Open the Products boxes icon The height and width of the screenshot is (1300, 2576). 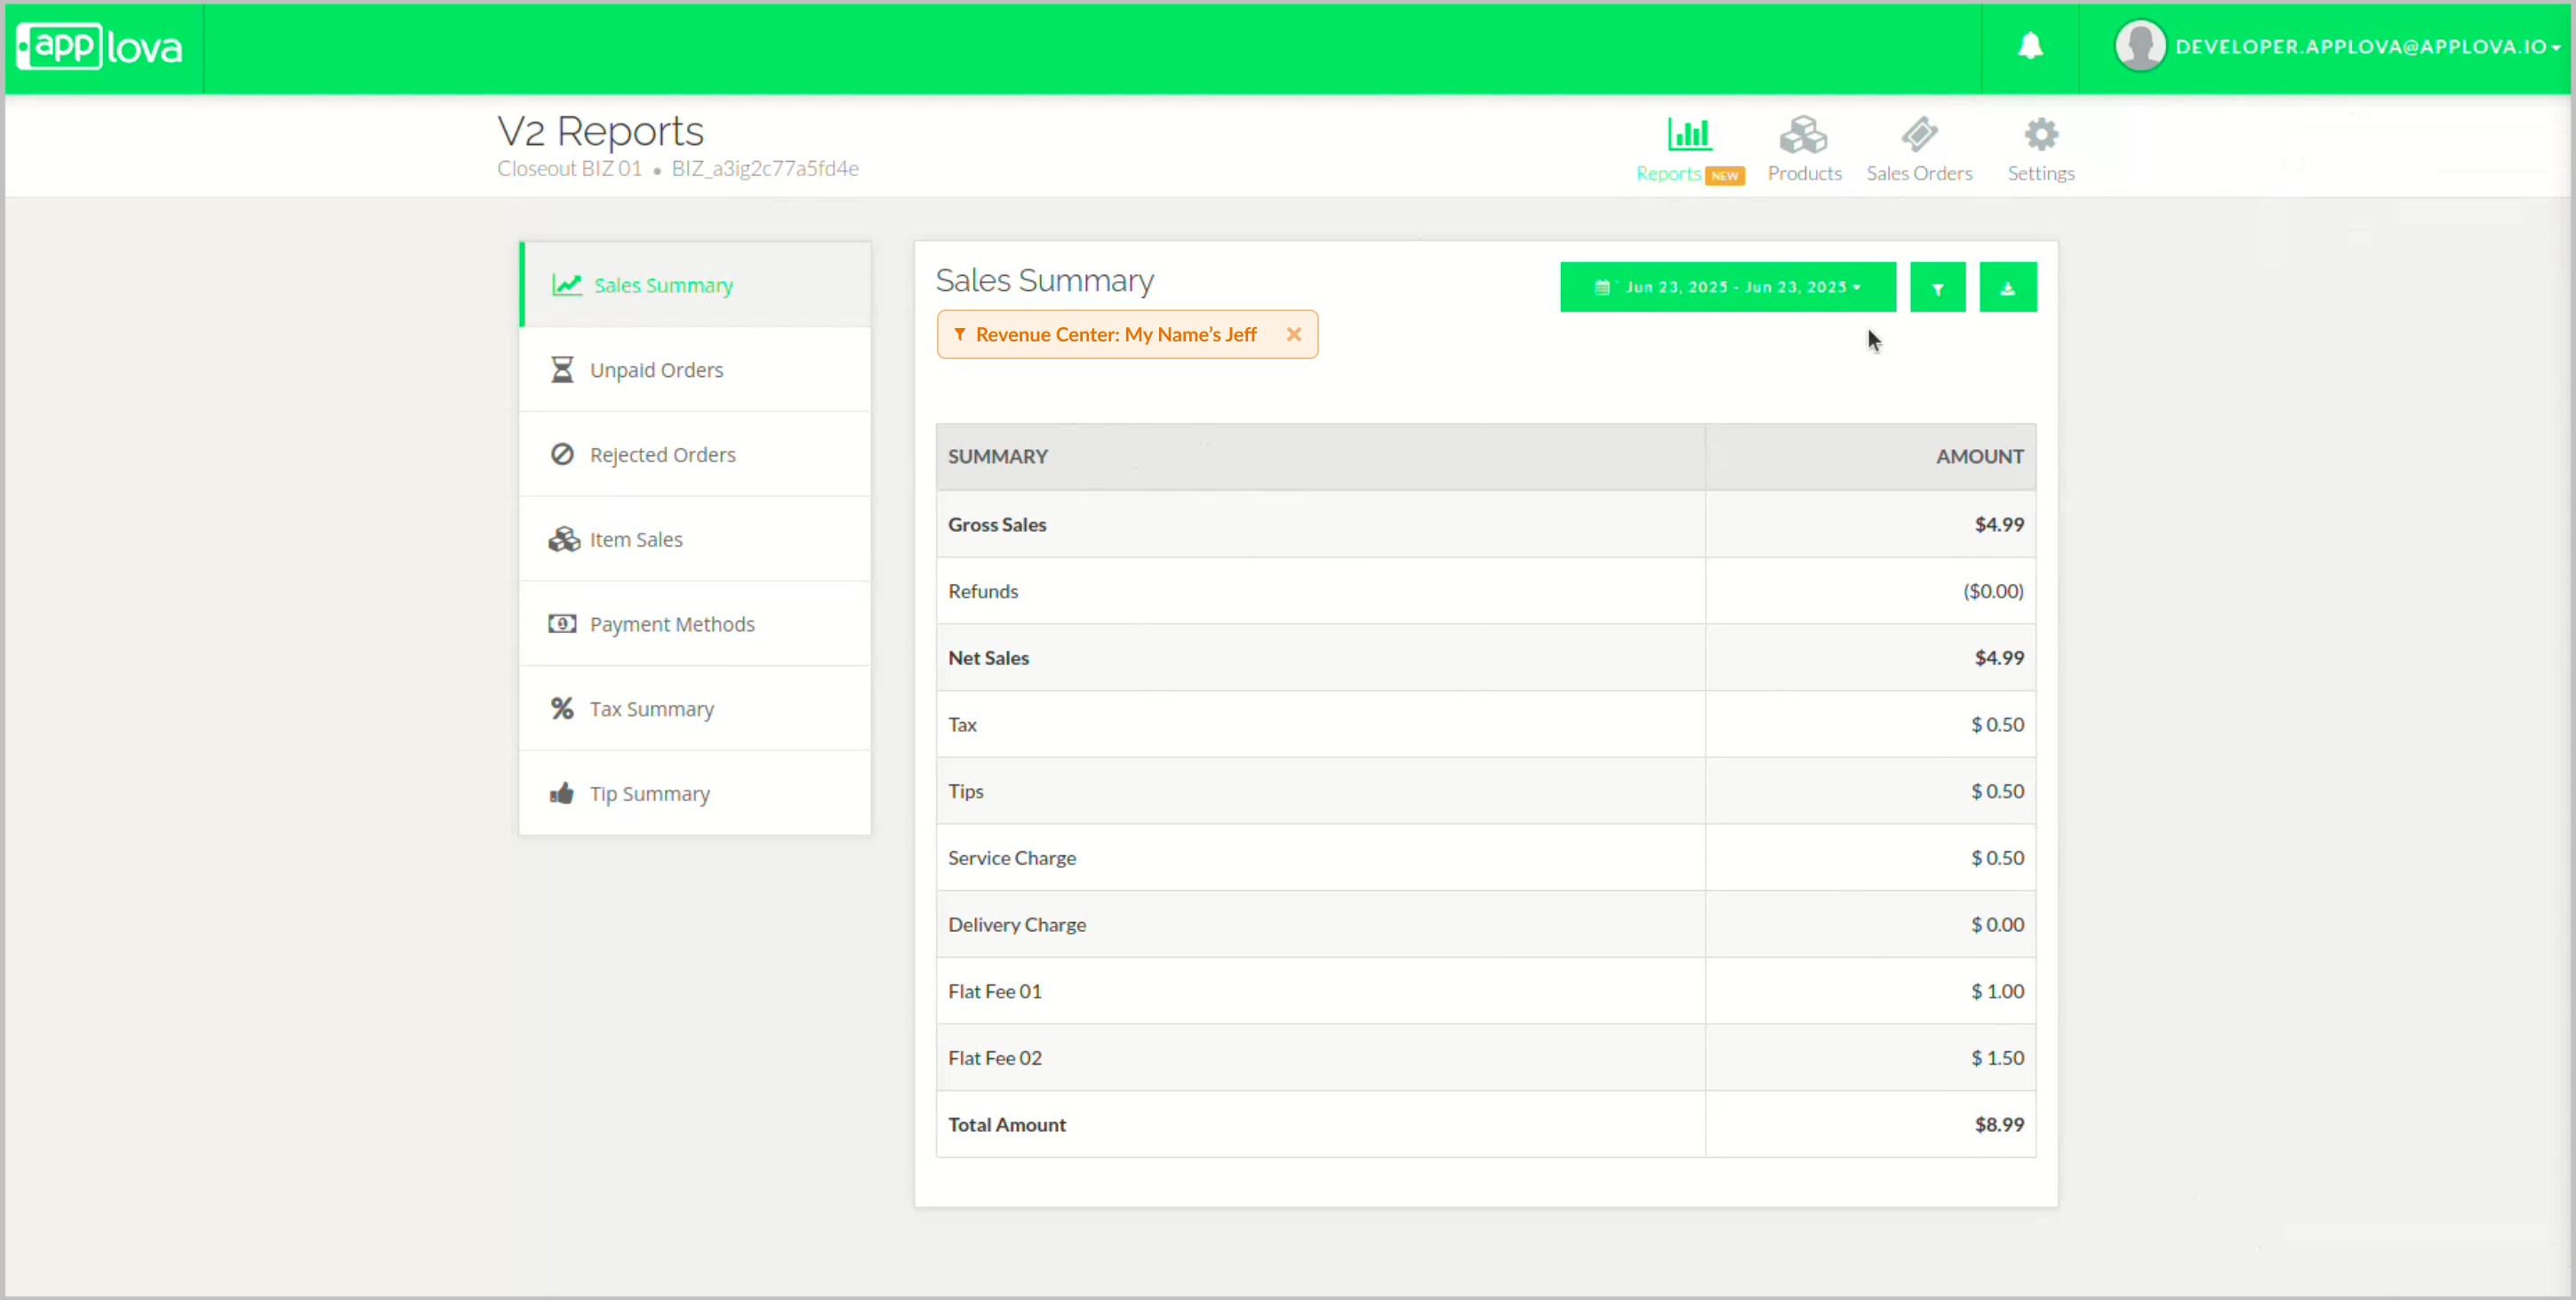click(x=1803, y=134)
